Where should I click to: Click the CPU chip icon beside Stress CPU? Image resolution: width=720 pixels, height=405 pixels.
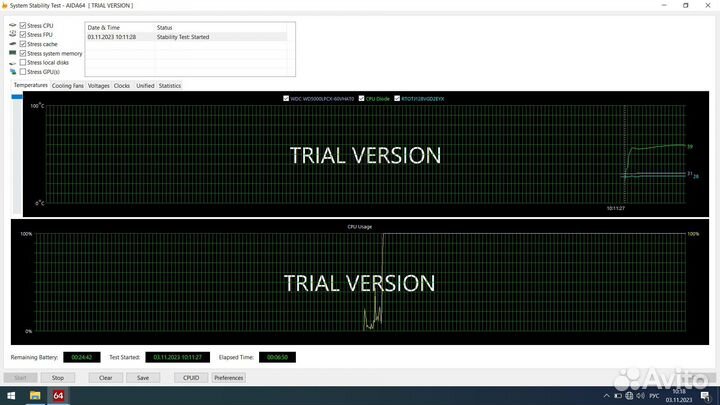coord(12,26)
